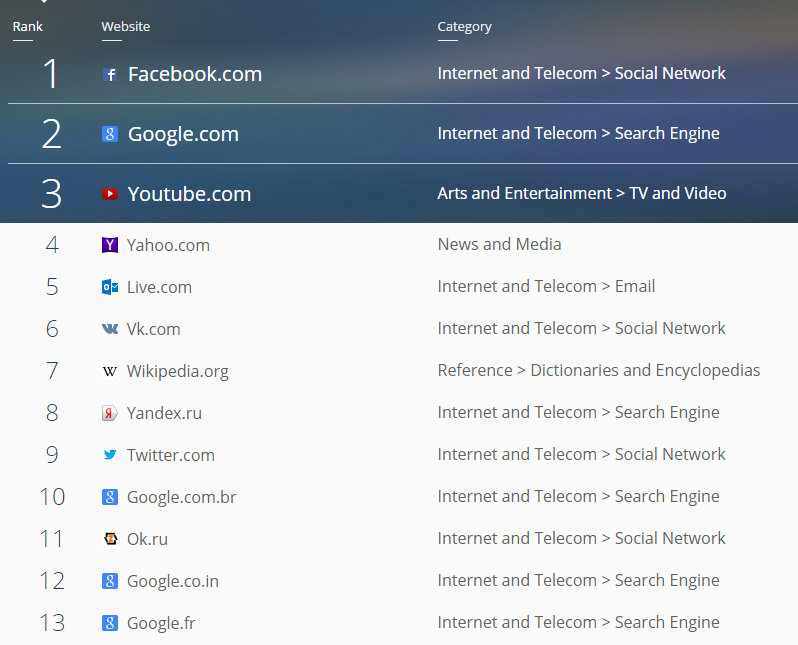Click Yandex.ru's Search Engine category
798x645 pixels.
579,412
